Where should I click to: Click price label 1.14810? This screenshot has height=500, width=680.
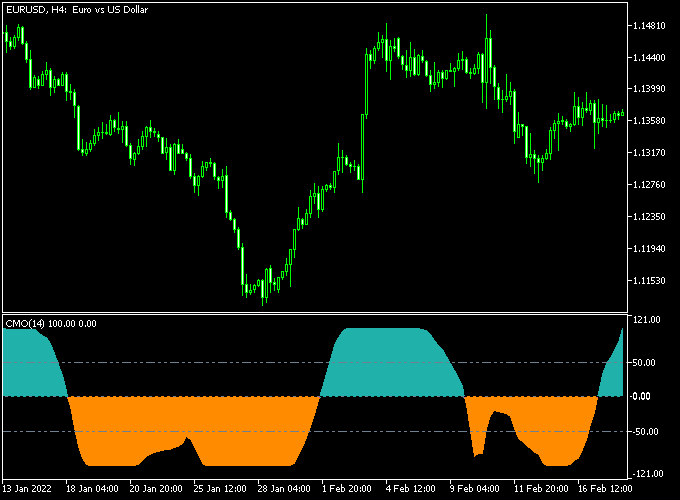(649, 26)
